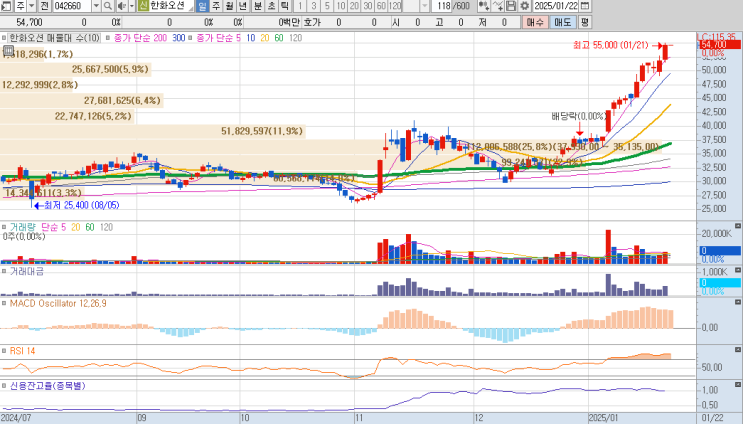The width and height of the screenshot is (743, 424).
Task: Click the stock code input field 042660
Action: point(70,6)
